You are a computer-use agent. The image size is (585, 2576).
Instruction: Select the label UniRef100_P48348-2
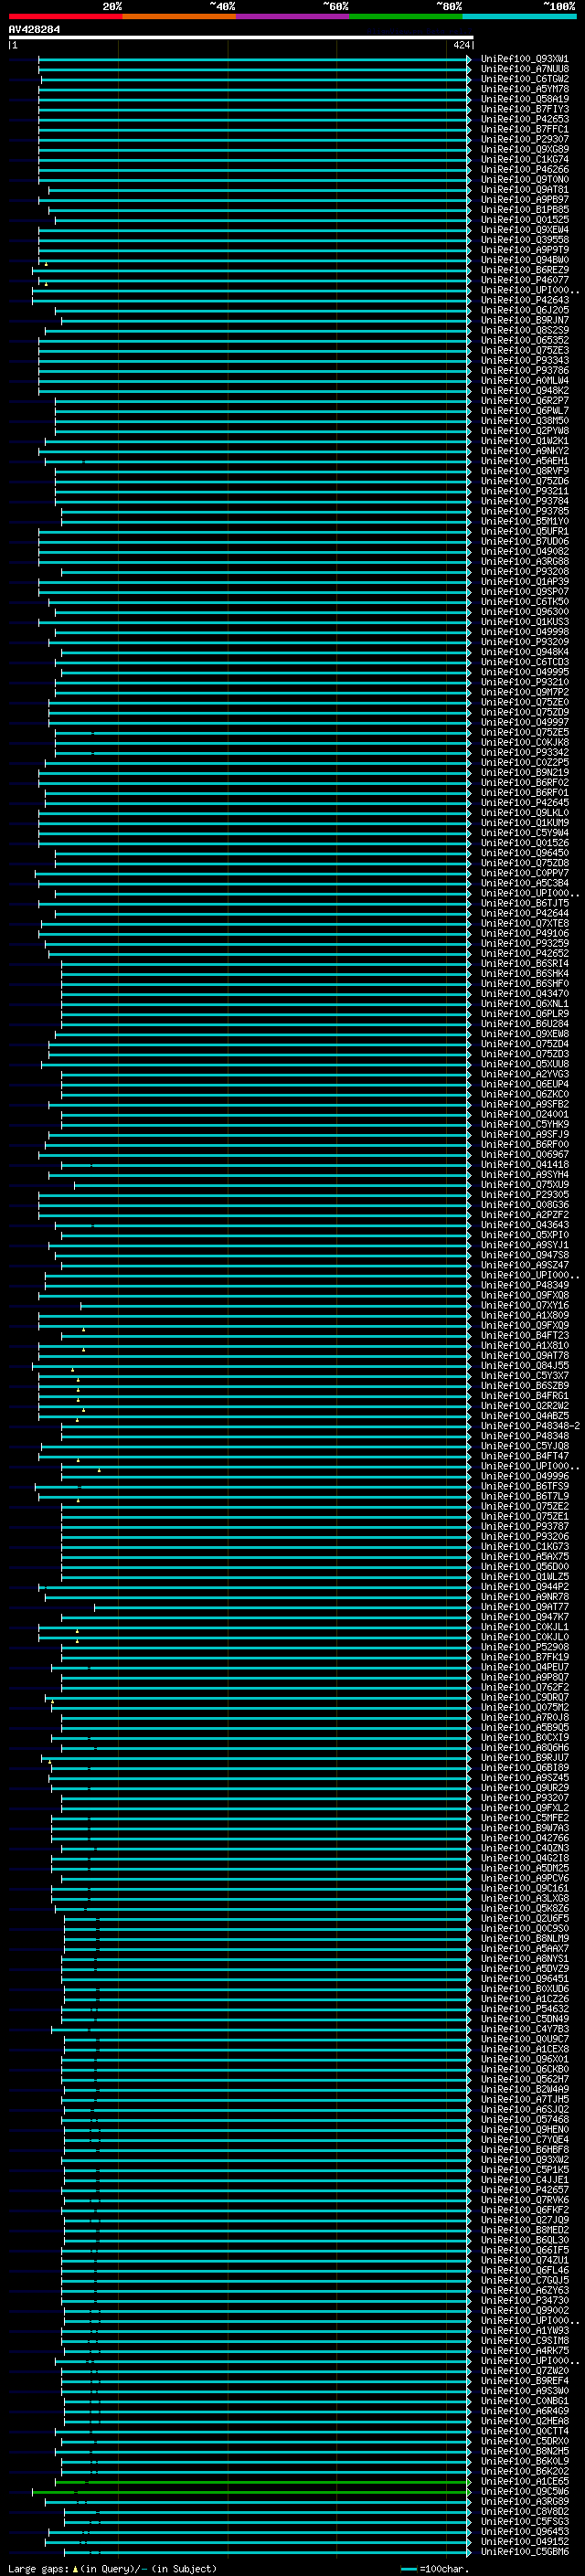[x=530, y=1425]
